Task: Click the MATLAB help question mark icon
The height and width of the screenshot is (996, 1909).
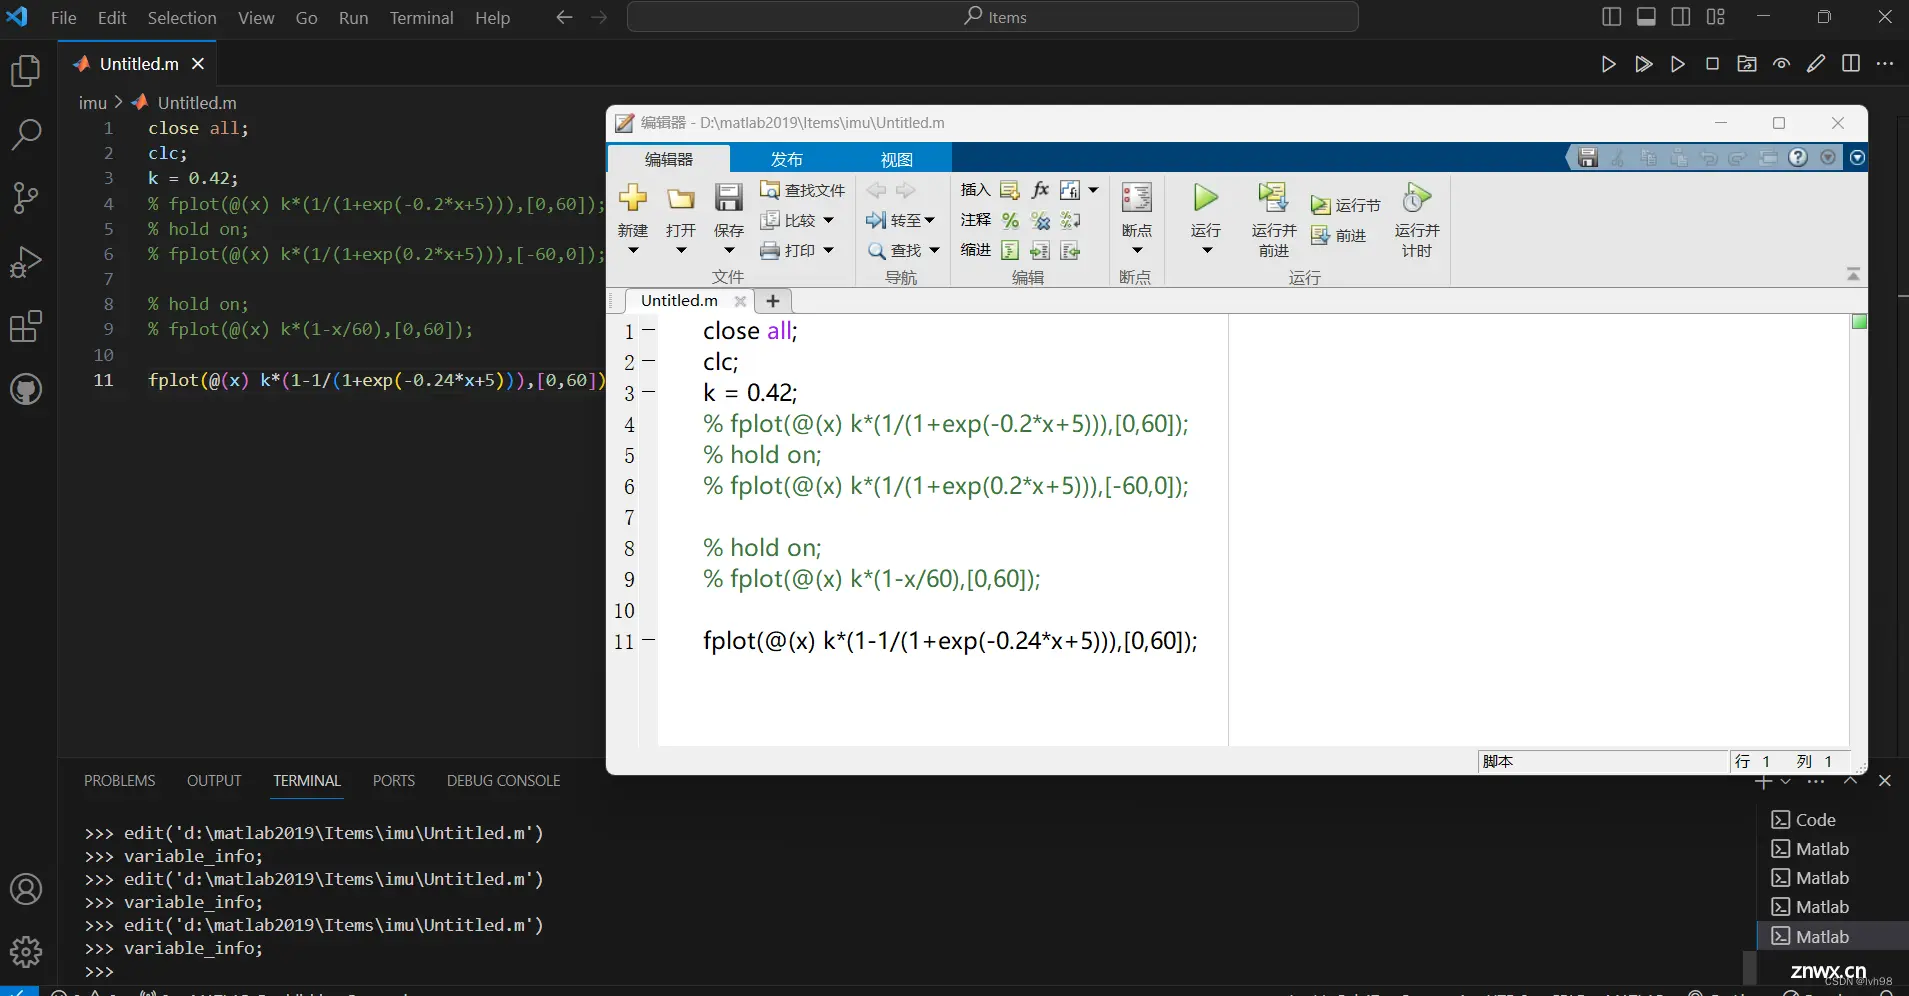Action: (x=1798, y=158)
